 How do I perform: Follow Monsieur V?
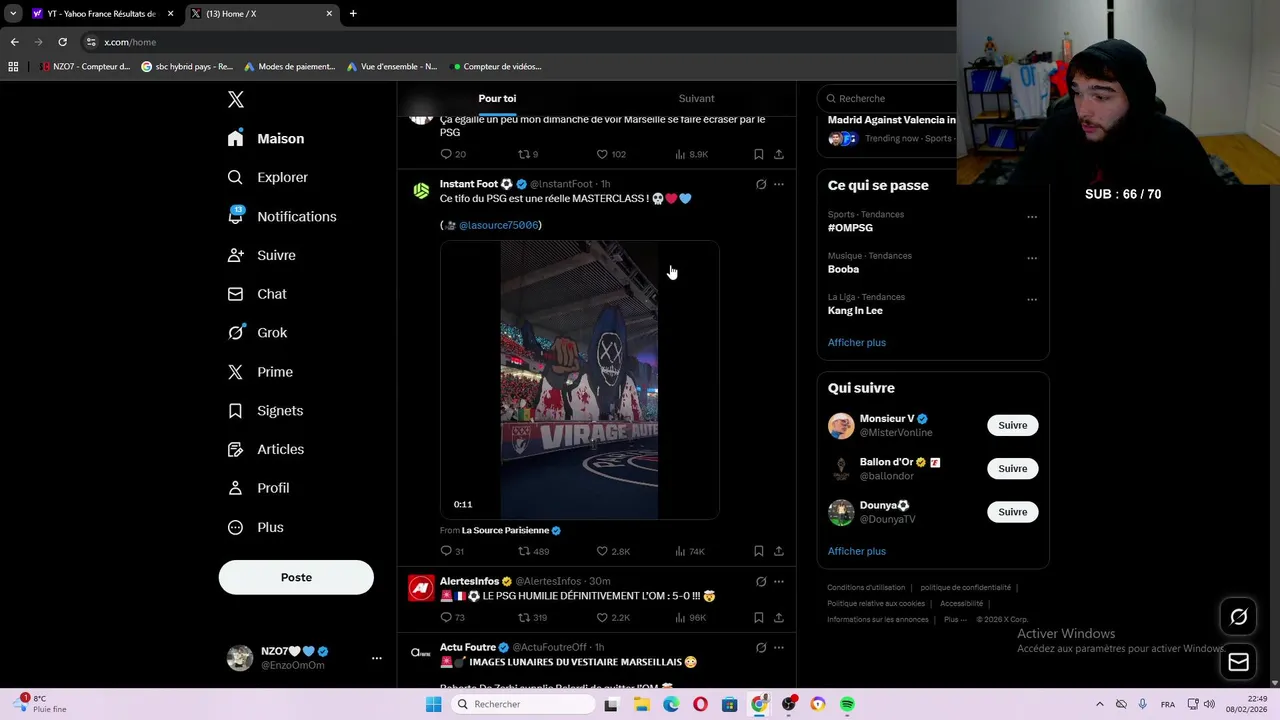pyautogui.click(x=1012, y=425)
